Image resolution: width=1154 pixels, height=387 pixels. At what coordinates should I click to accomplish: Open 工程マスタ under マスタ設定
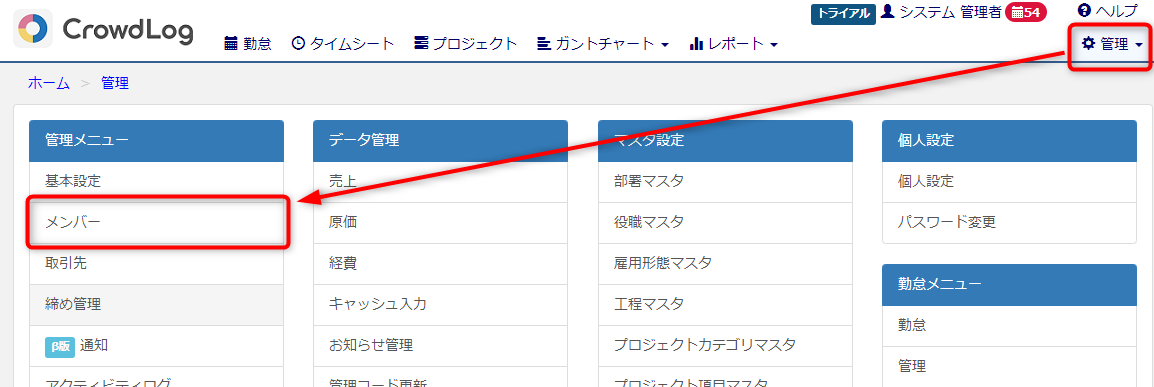point(726,304)
